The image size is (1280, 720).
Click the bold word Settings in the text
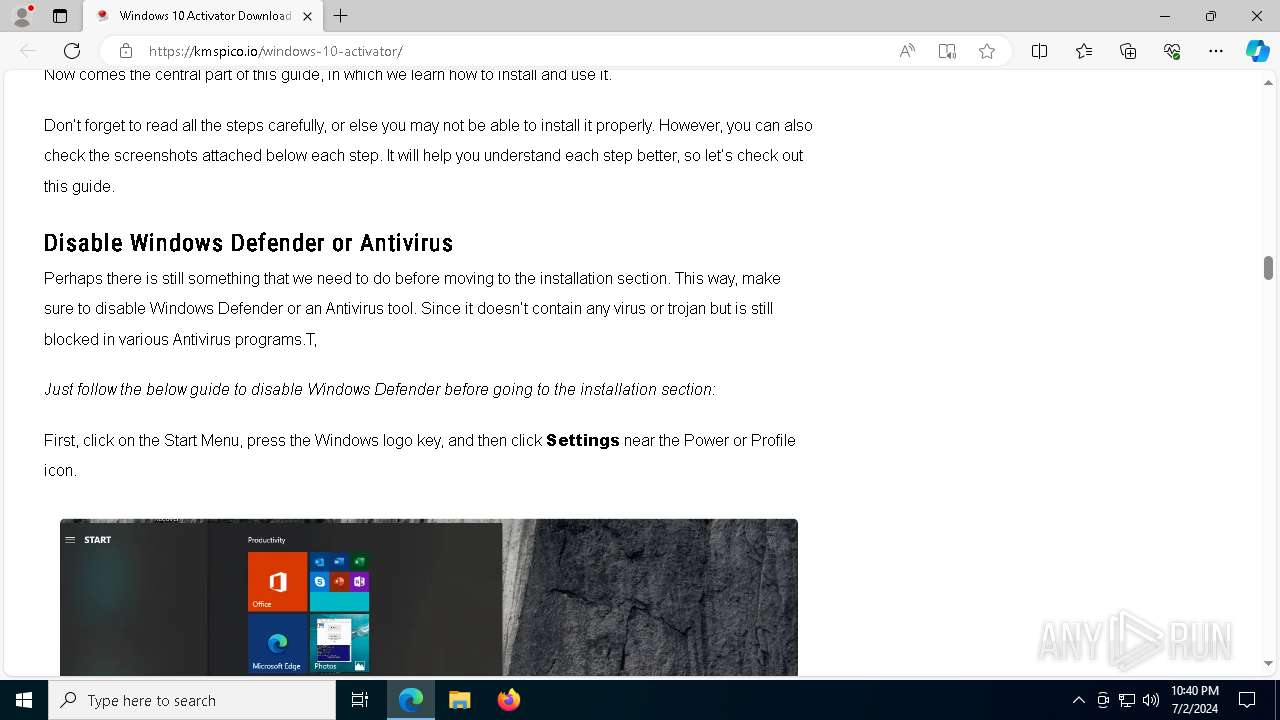tap(583, 440)
